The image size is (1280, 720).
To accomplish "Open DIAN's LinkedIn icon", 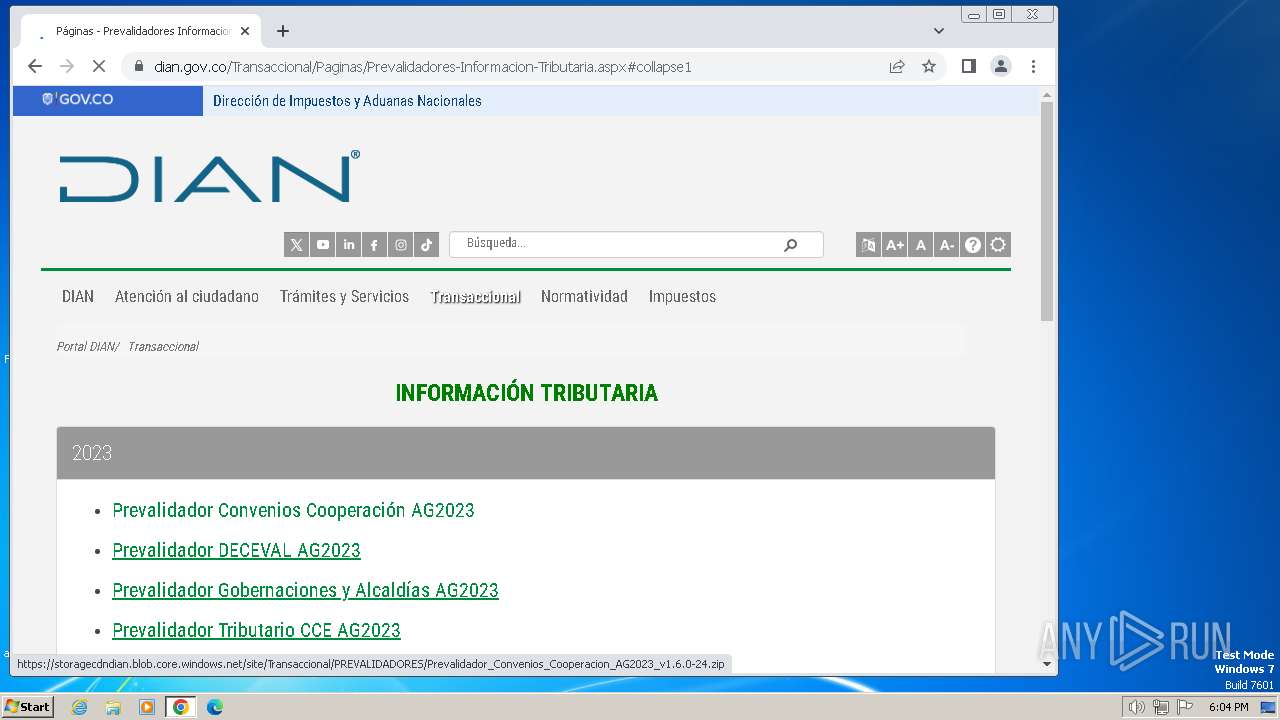I will (x=348, y=245).
